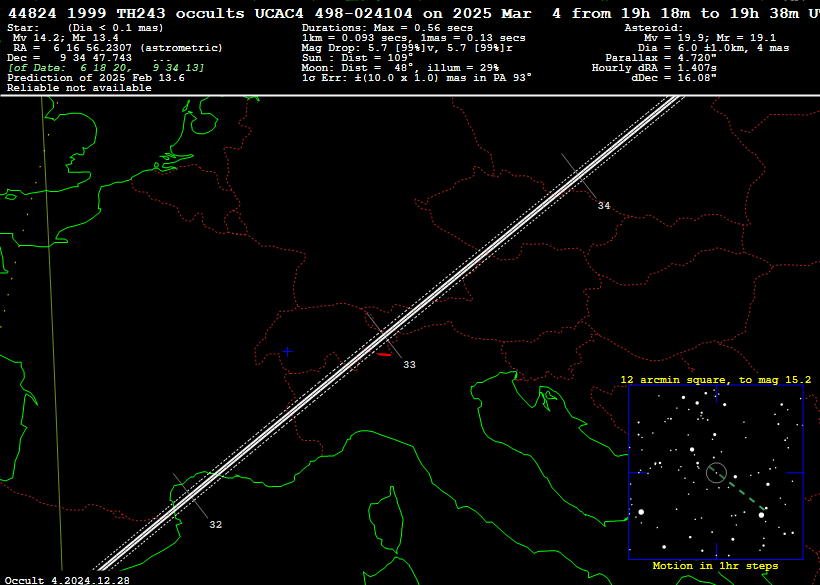Click the '(Dia < 0.1 mas)' star diameter text
This screenshot has height=585, width=820.
point(116,28)
